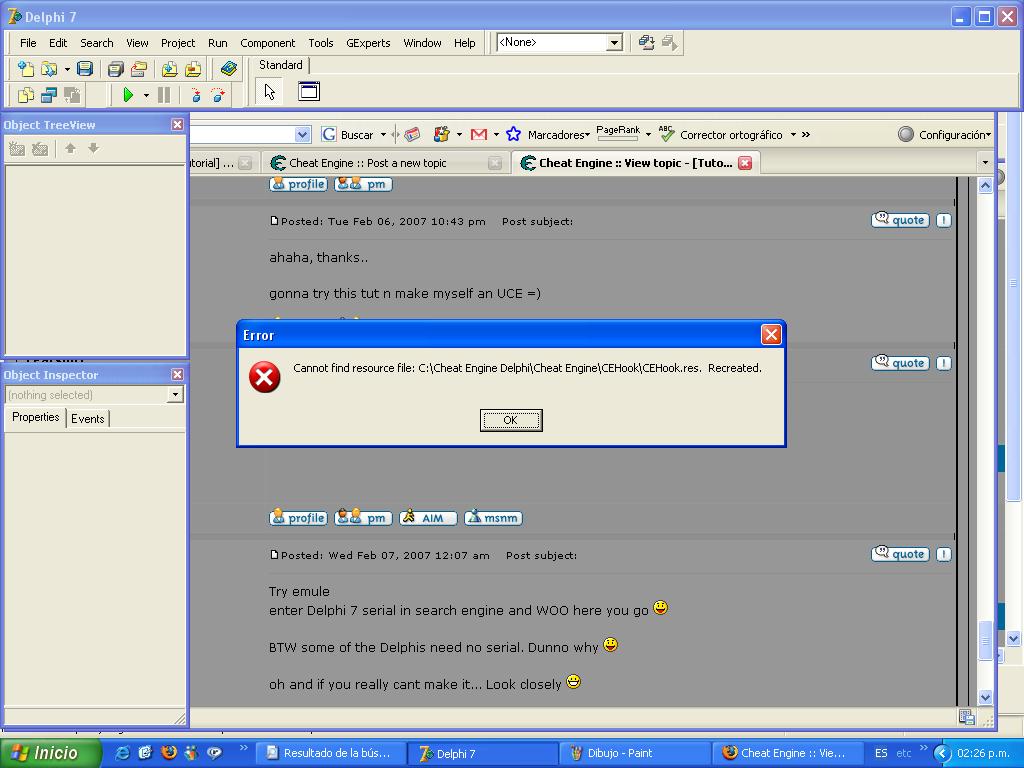
Task: Expand Corrector ortográfico dropdown arrow
Action: [793, 135]
